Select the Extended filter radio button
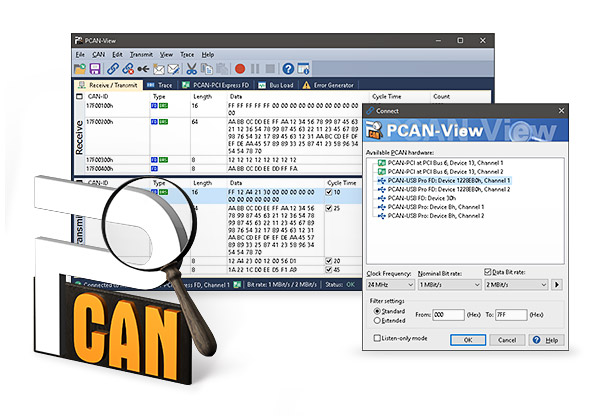Screen dimensions: 600x418 (375, 320)
